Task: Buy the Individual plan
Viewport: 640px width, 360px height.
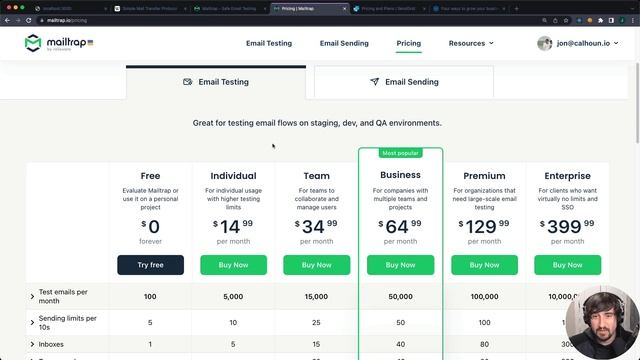Action: click(x=233, y=265)
